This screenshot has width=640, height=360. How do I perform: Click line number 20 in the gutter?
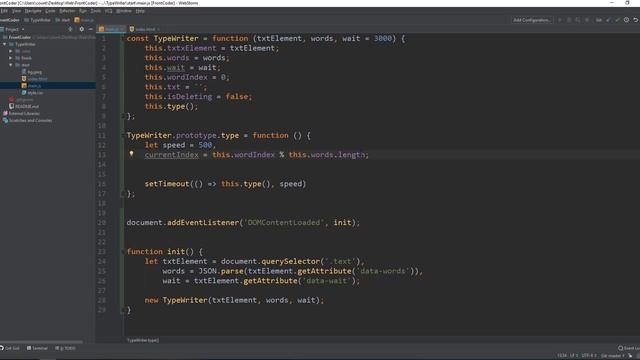click(102, 223)
